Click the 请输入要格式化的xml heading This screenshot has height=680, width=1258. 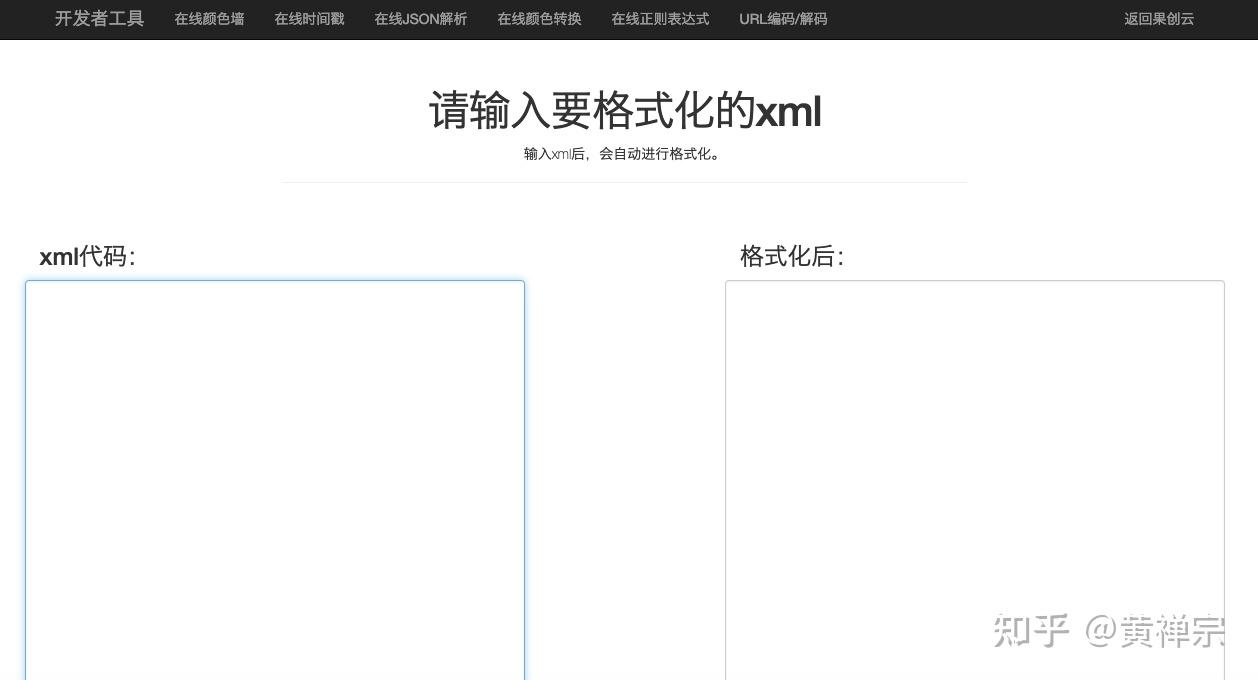coord(624,112)
